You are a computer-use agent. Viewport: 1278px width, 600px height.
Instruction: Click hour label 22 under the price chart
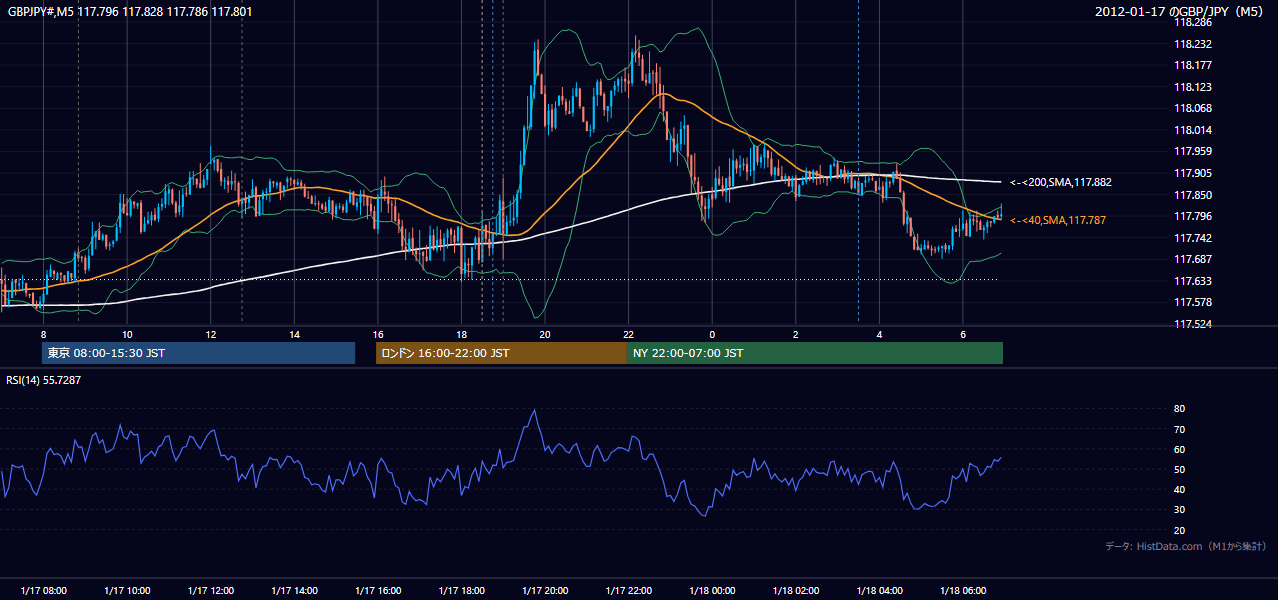(x=628, y=335)
